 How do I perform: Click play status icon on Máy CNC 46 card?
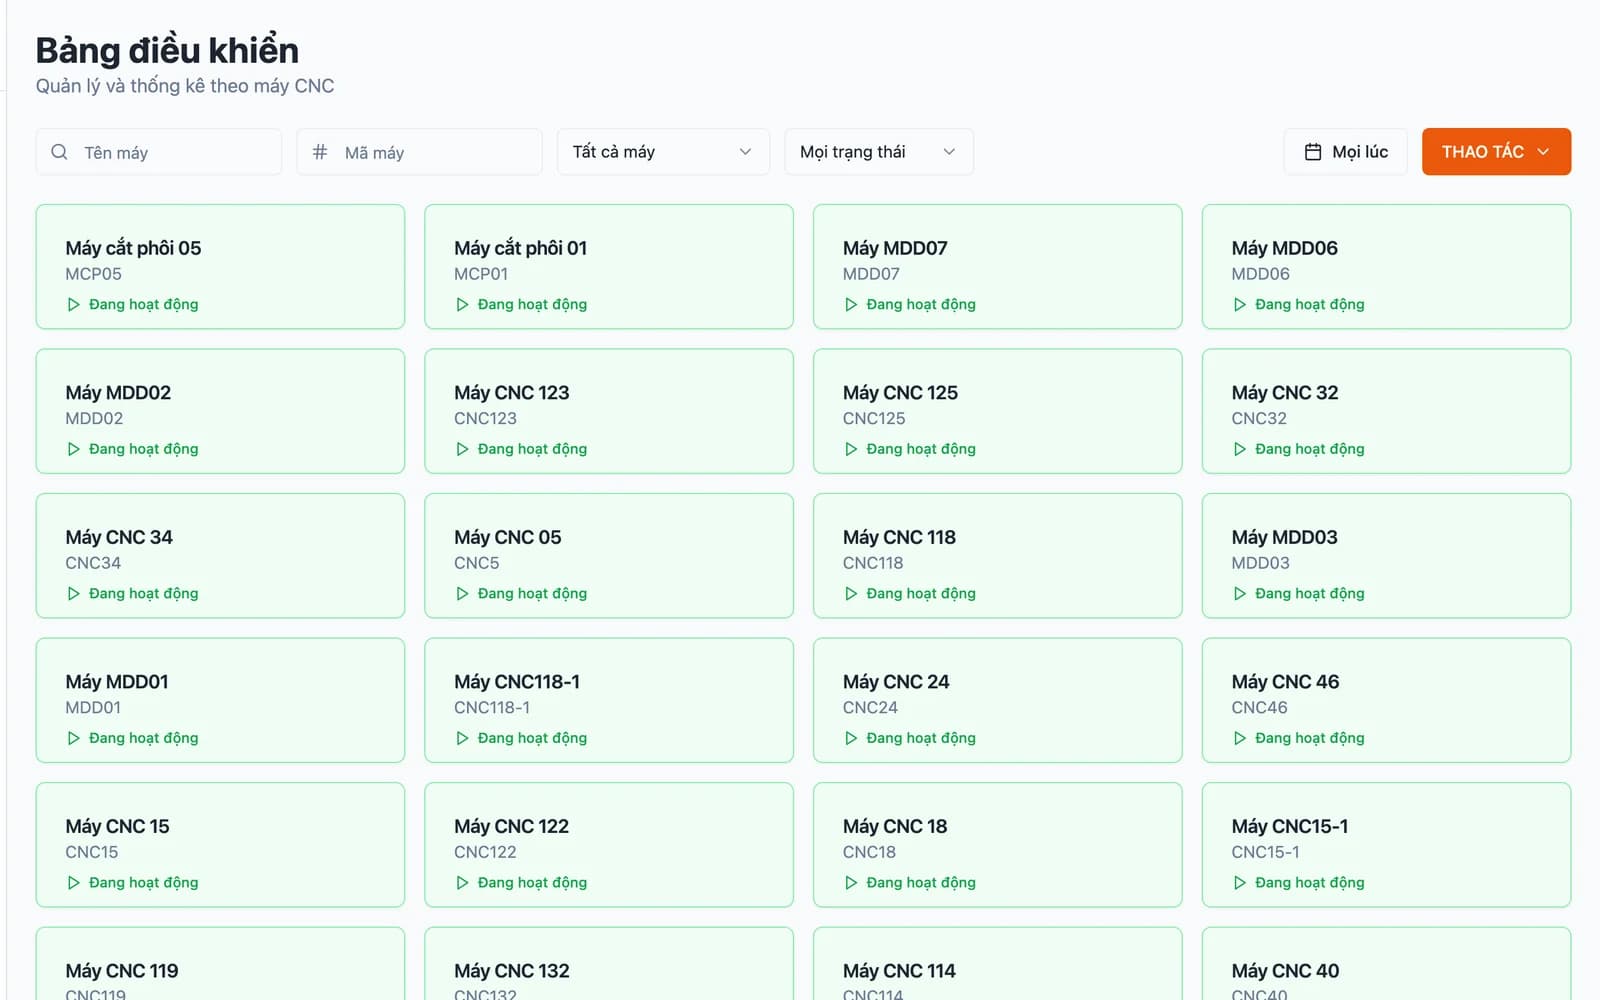tap(1240, 738)
